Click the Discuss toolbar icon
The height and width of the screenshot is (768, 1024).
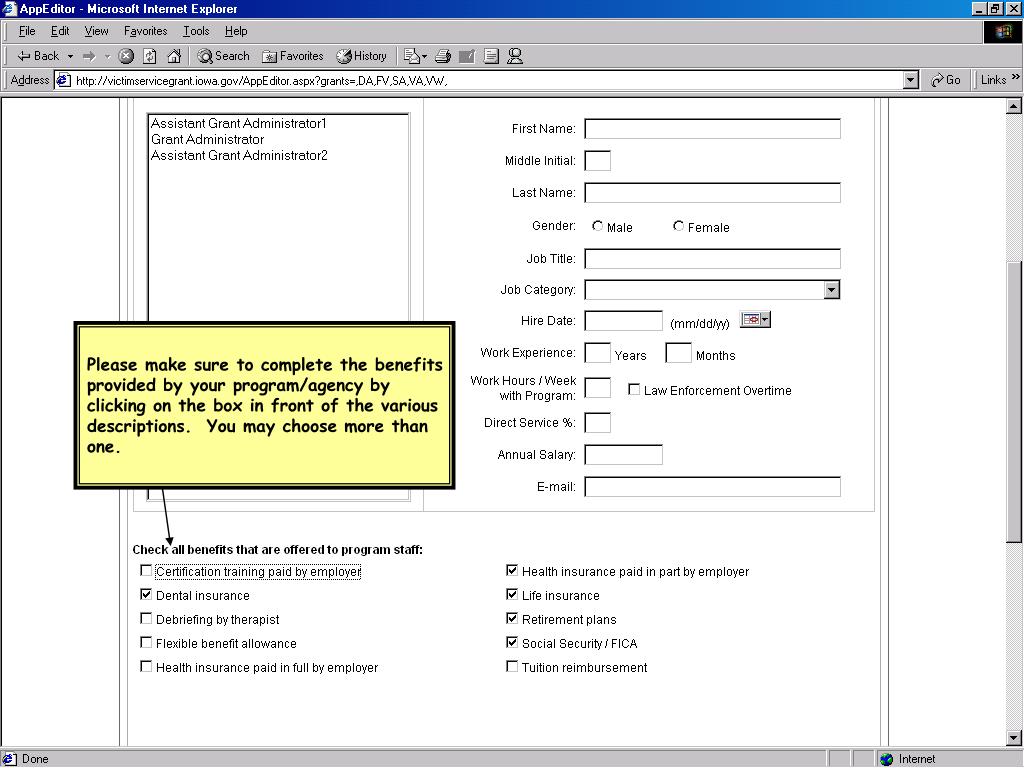click(491, 56)
